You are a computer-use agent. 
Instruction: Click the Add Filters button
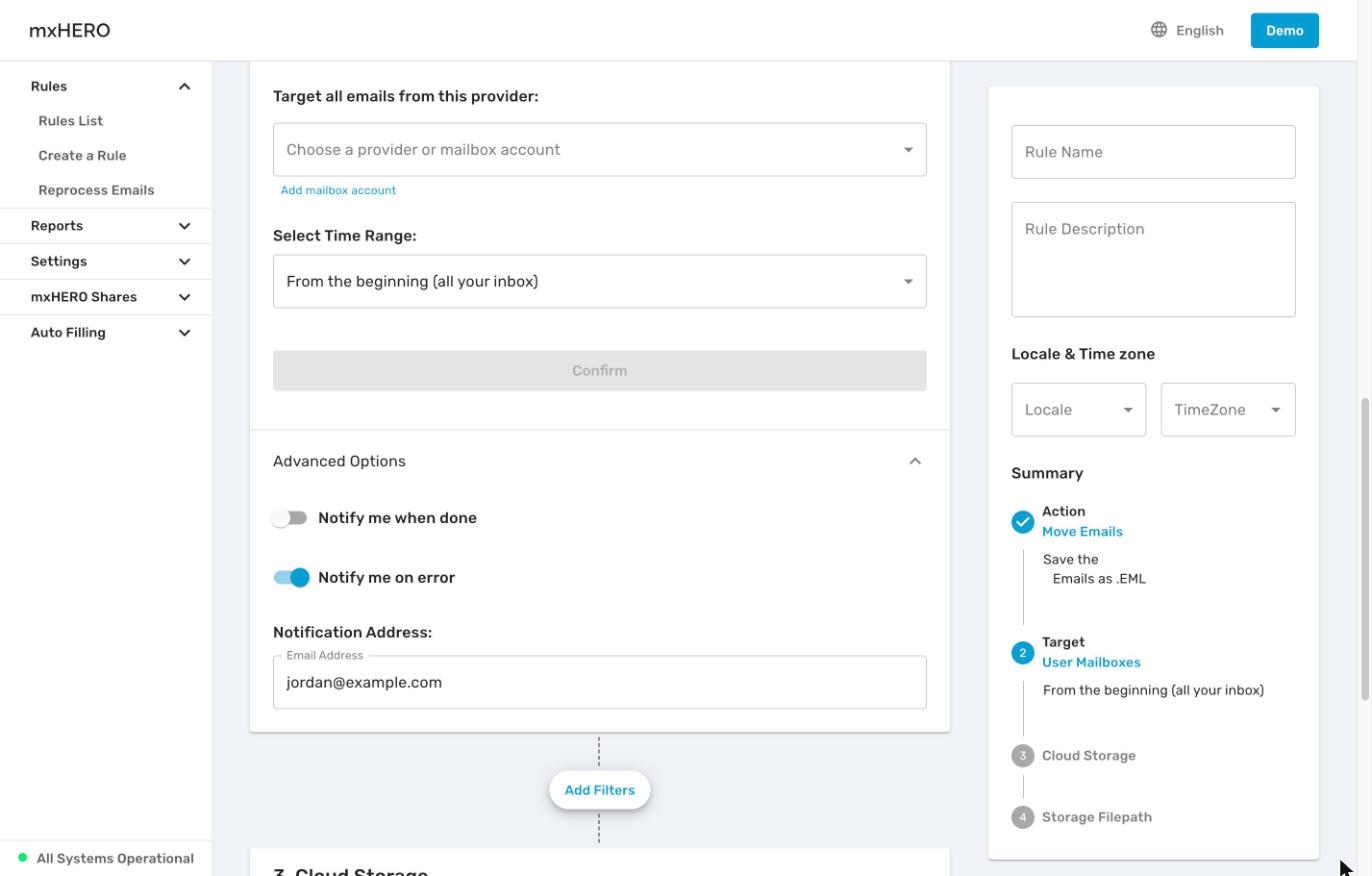(600, 790)
